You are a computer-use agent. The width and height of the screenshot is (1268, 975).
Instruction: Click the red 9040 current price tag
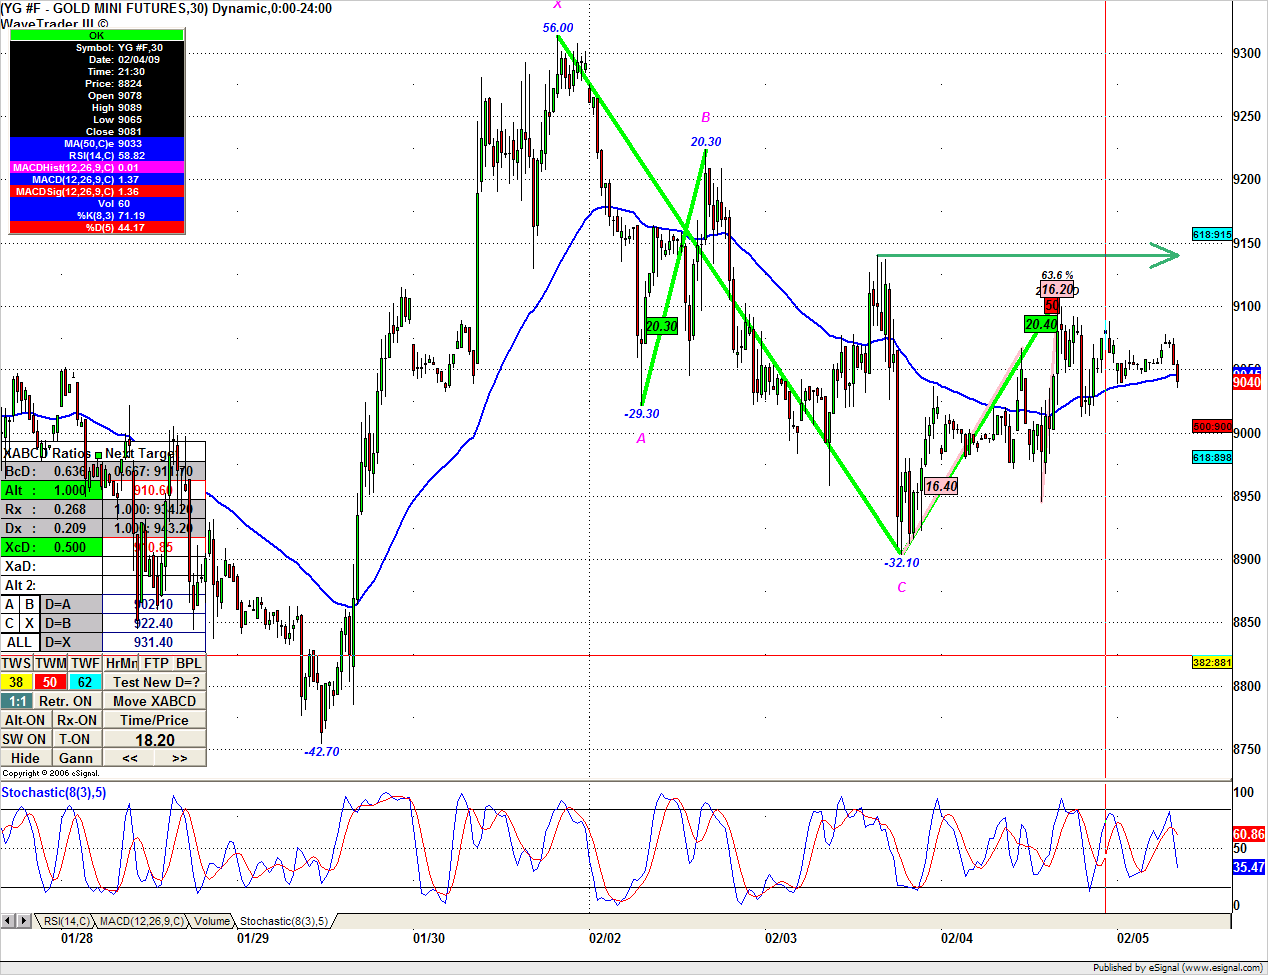(1247, 382)
